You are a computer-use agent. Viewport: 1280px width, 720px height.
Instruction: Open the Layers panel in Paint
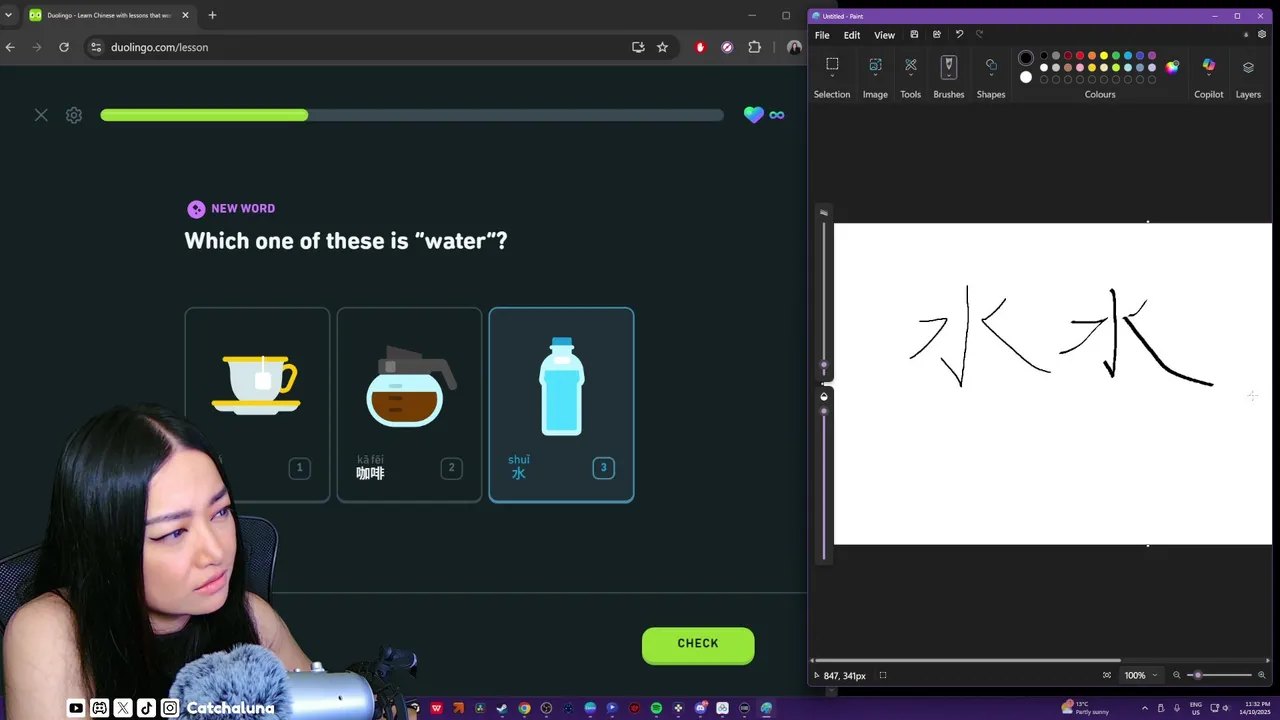(1248, 67)
